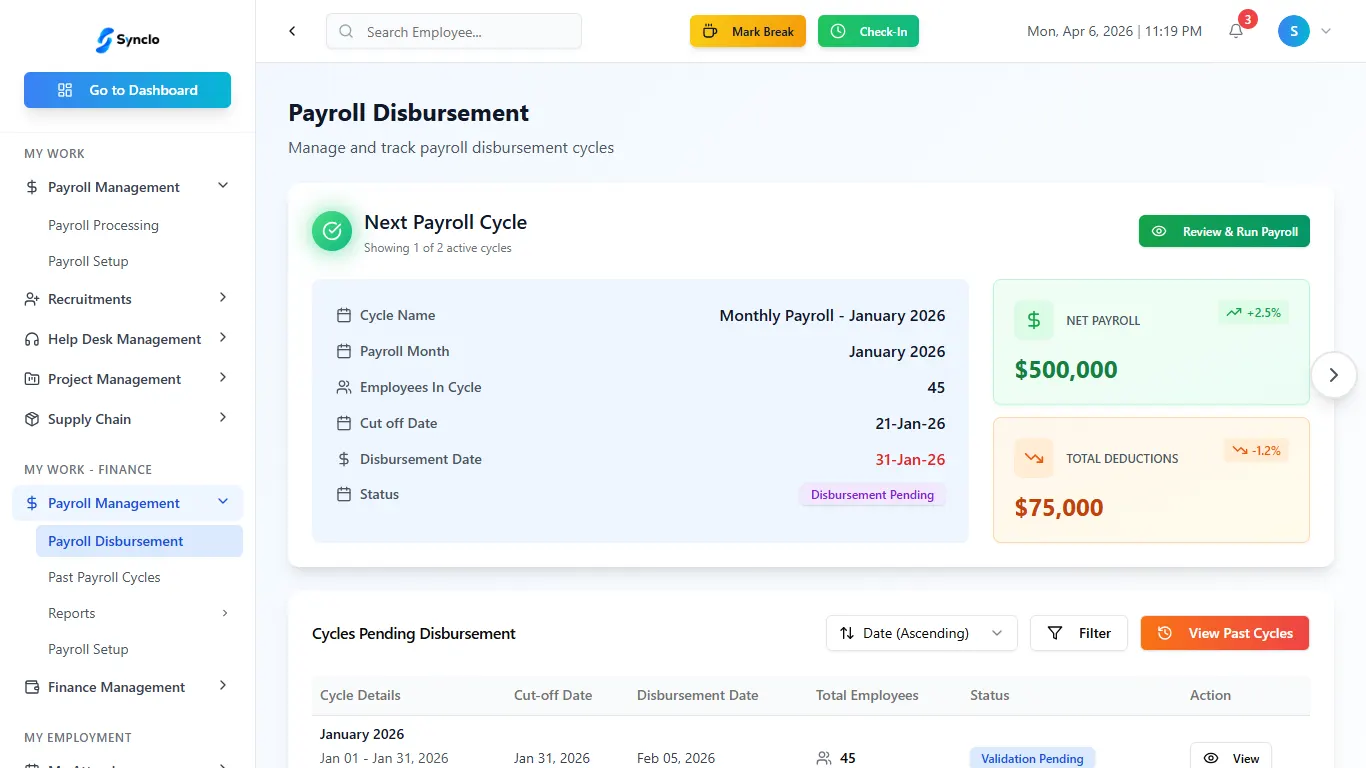The image size is (1366, 768).
Task: Open Past Payroll Cycles in the sidebar
Action: (104, 577)
